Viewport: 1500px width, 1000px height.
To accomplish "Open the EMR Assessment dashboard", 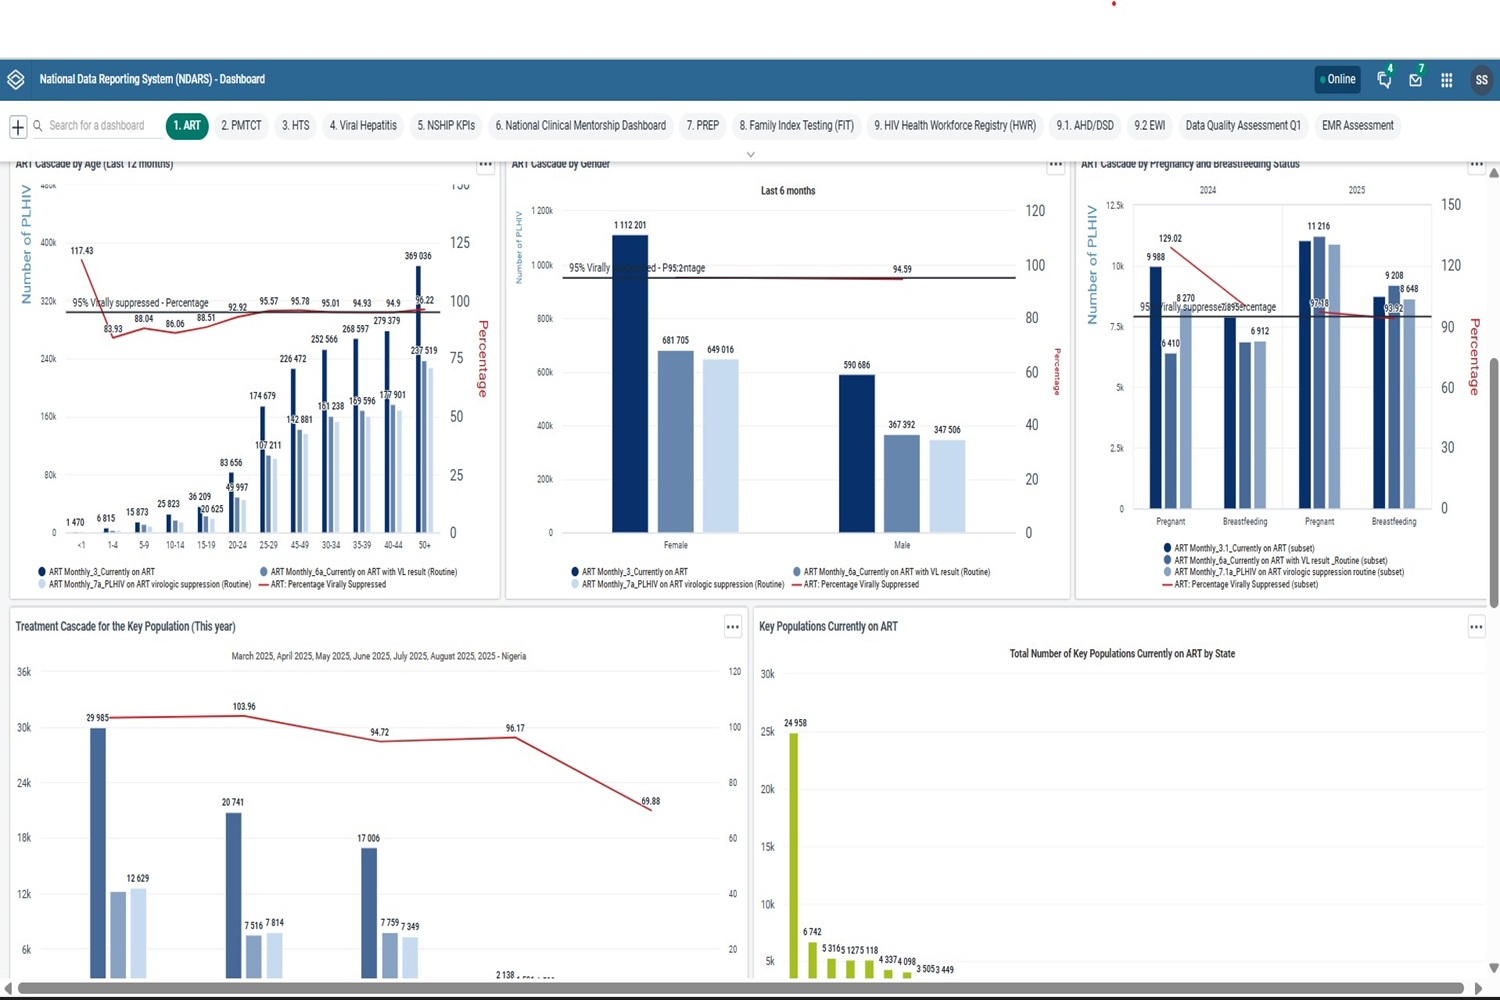I will (x=1357, y=126).
